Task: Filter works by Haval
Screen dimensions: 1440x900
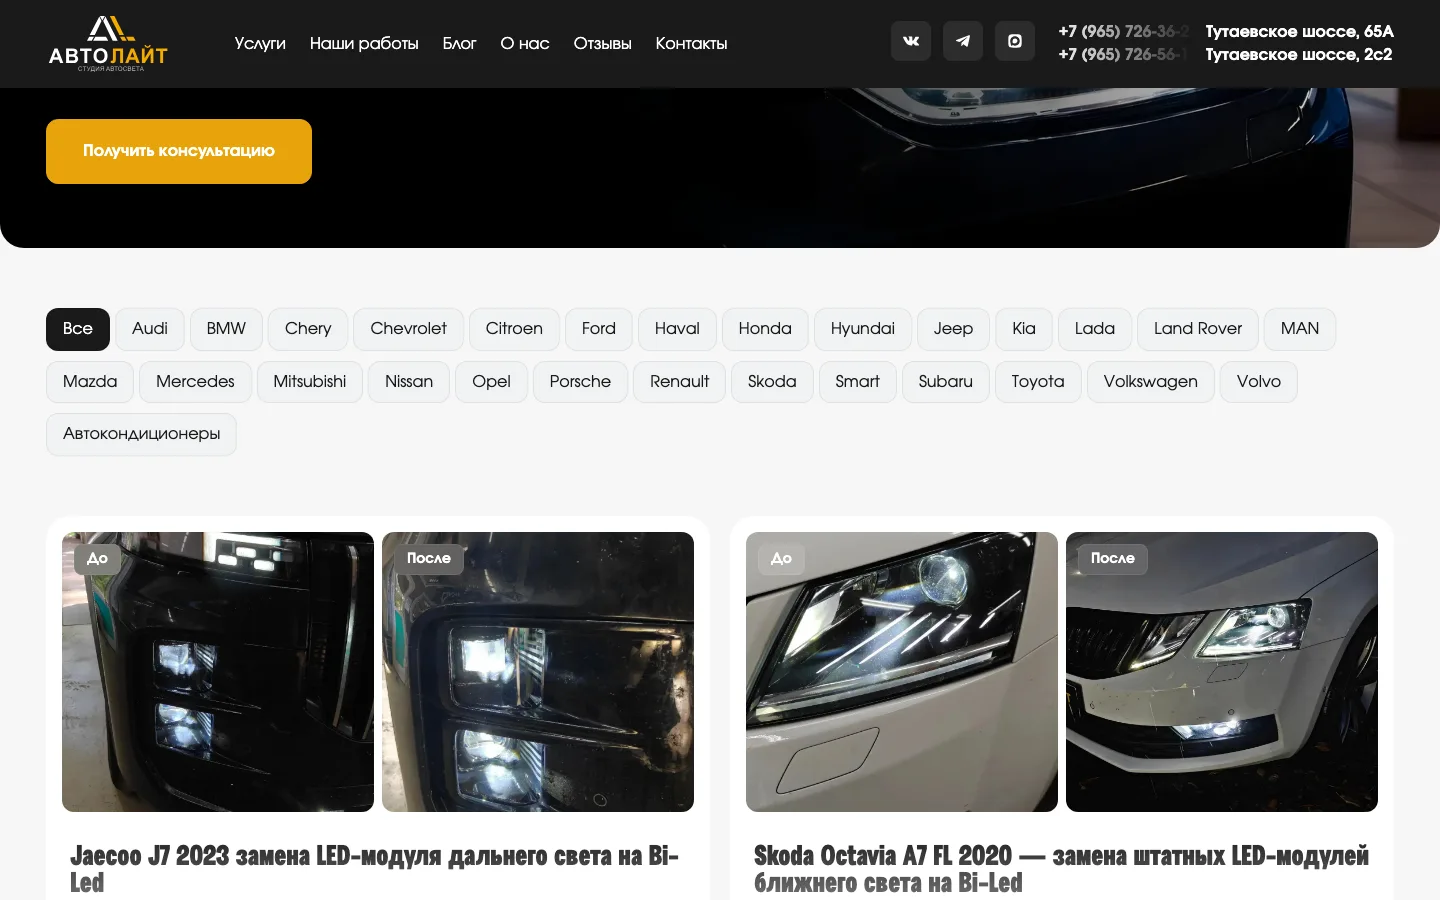Action: [x=677, y=329]
